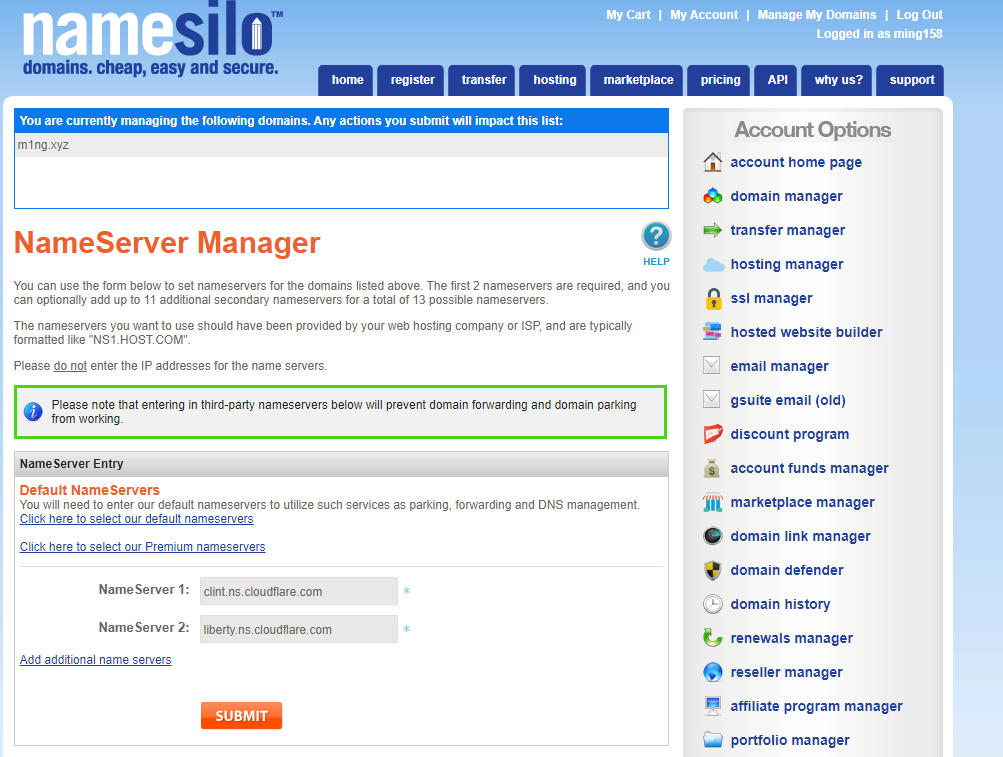Click the NameSilo logo
The image size is (1003, 757).
pos(152,40)
